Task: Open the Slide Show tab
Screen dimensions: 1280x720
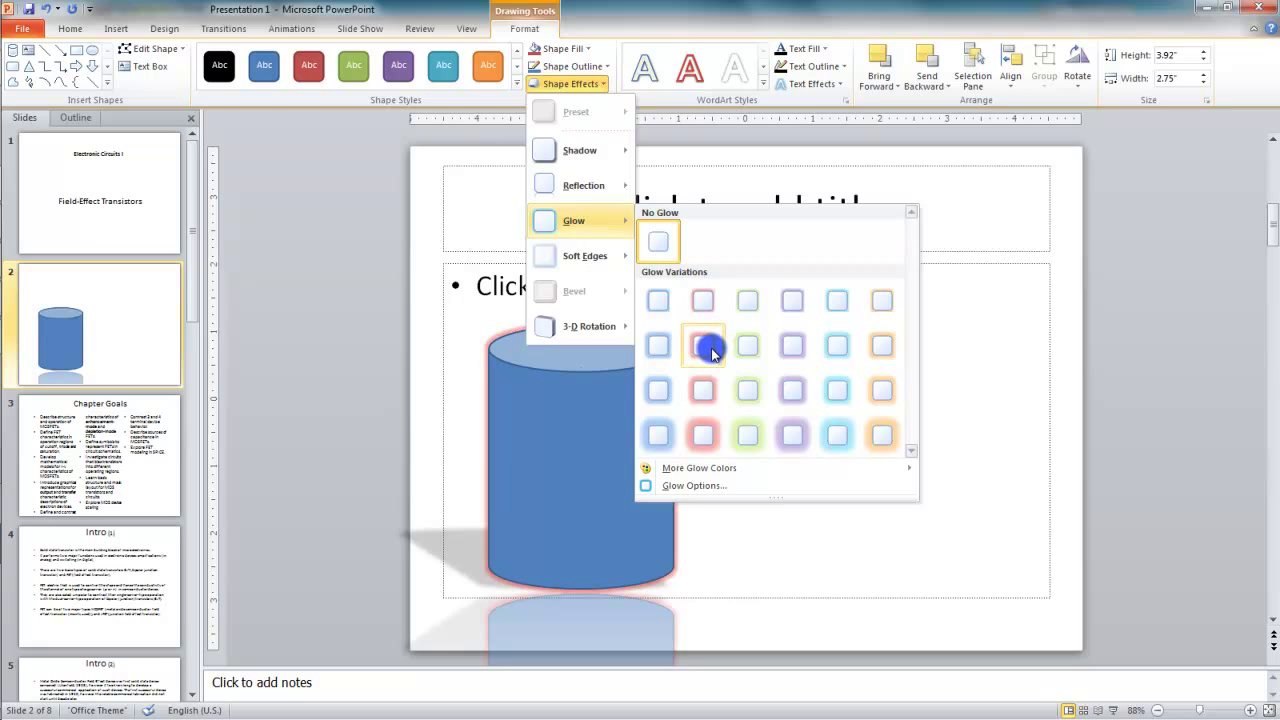Action: coord(360,29)
